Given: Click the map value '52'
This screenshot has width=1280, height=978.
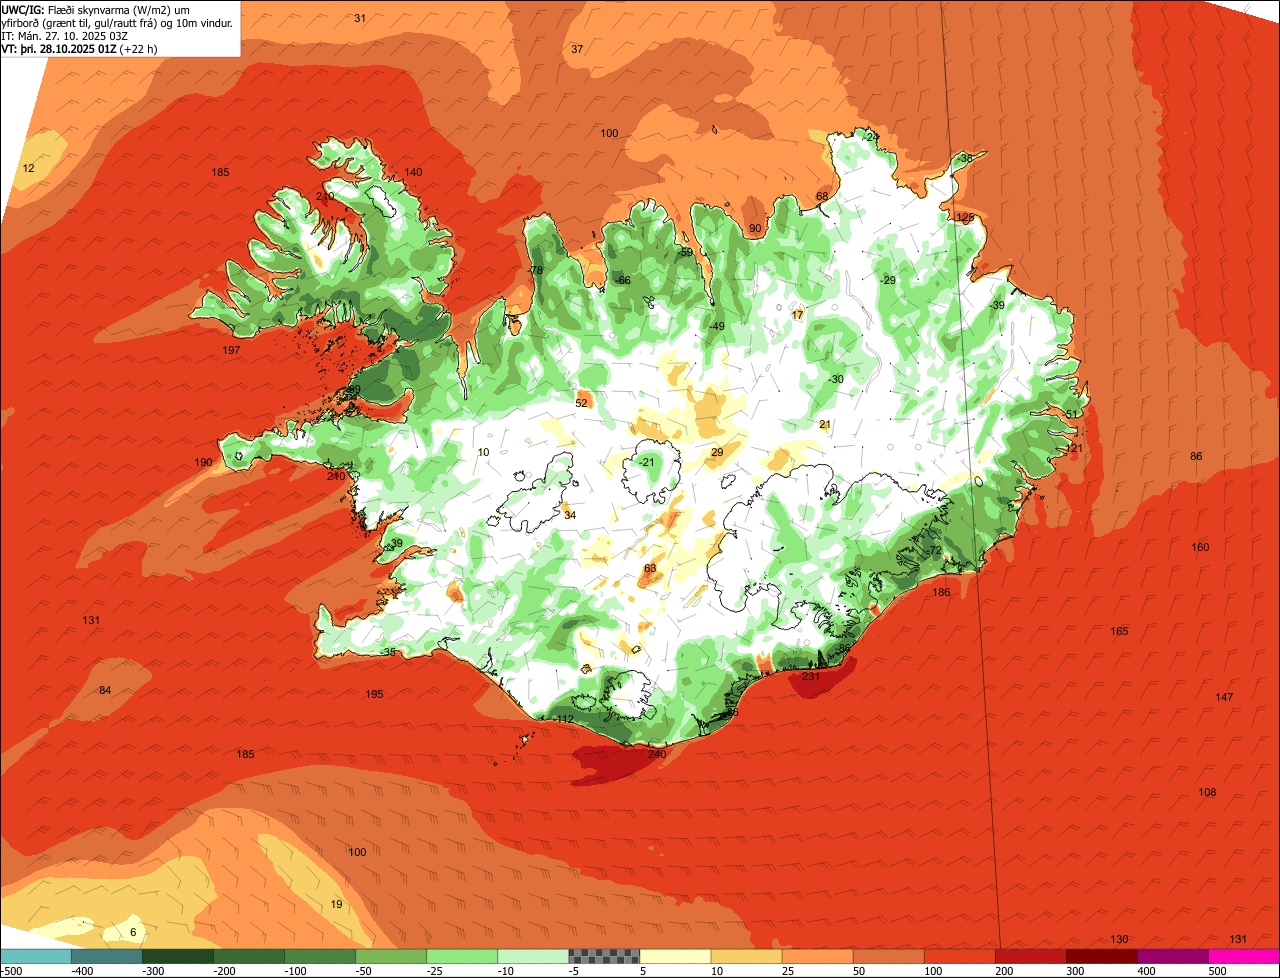Looking at the screenshot, I should click(582, 403).
